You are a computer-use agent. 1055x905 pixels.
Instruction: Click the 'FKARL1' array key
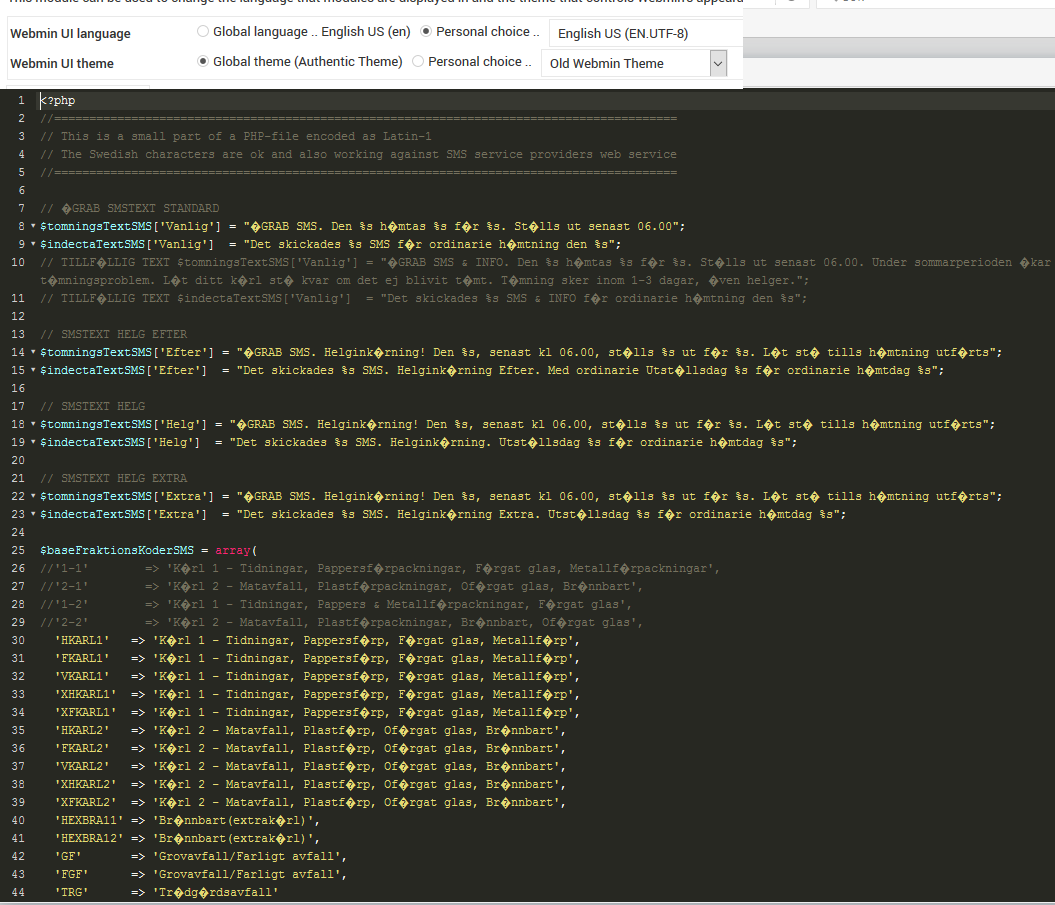[82, 659]
